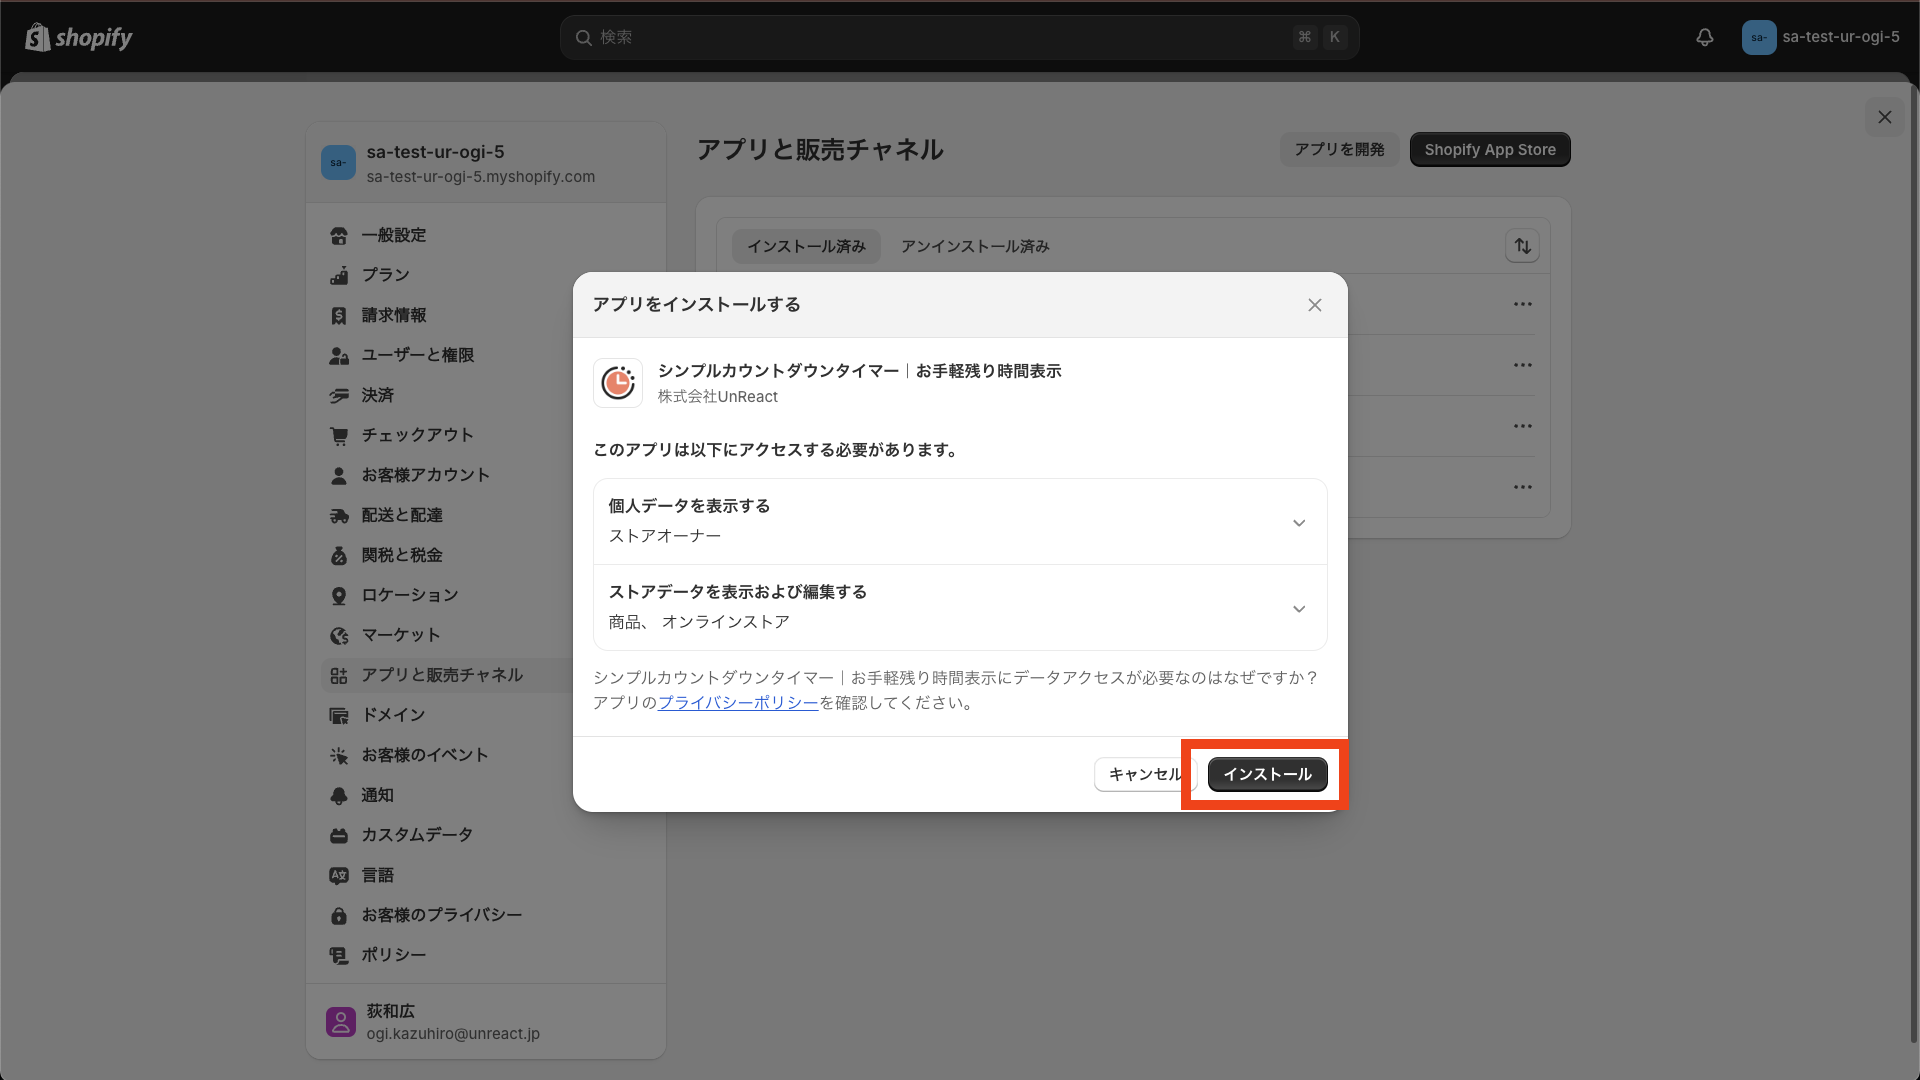Select the 一般設定 settings icon in sidebar
Screen dimensions: 1920x1080
(x=340, y=235)
